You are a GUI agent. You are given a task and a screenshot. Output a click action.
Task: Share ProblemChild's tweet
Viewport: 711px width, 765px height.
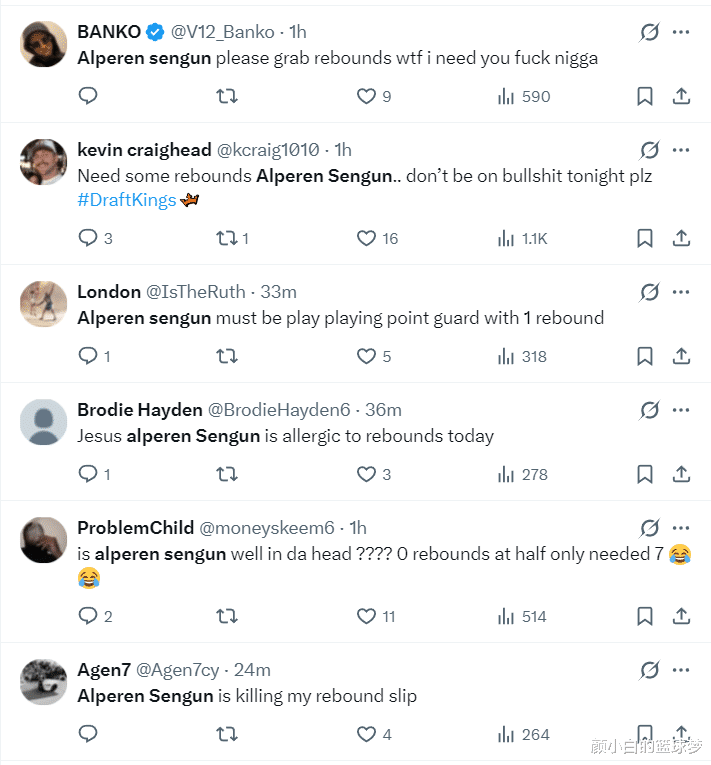681,616
